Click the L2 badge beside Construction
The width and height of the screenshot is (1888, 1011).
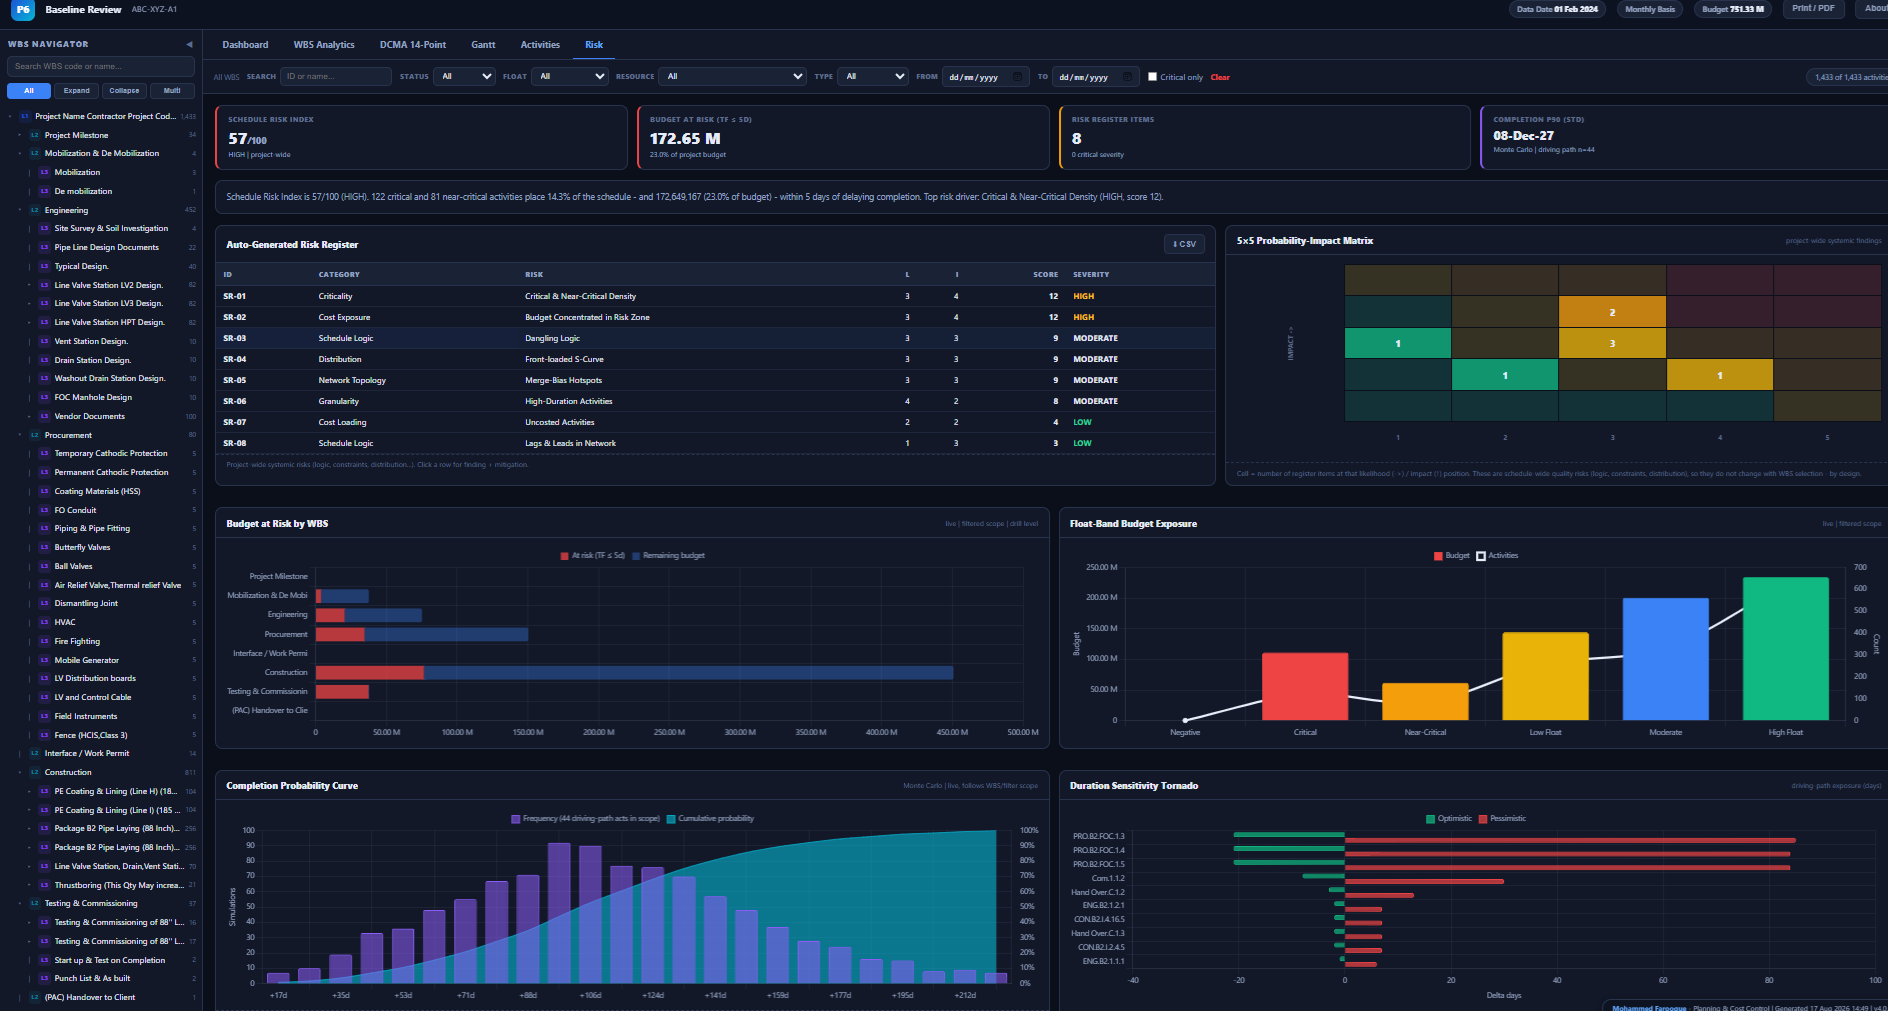click(x=35, y=772)
